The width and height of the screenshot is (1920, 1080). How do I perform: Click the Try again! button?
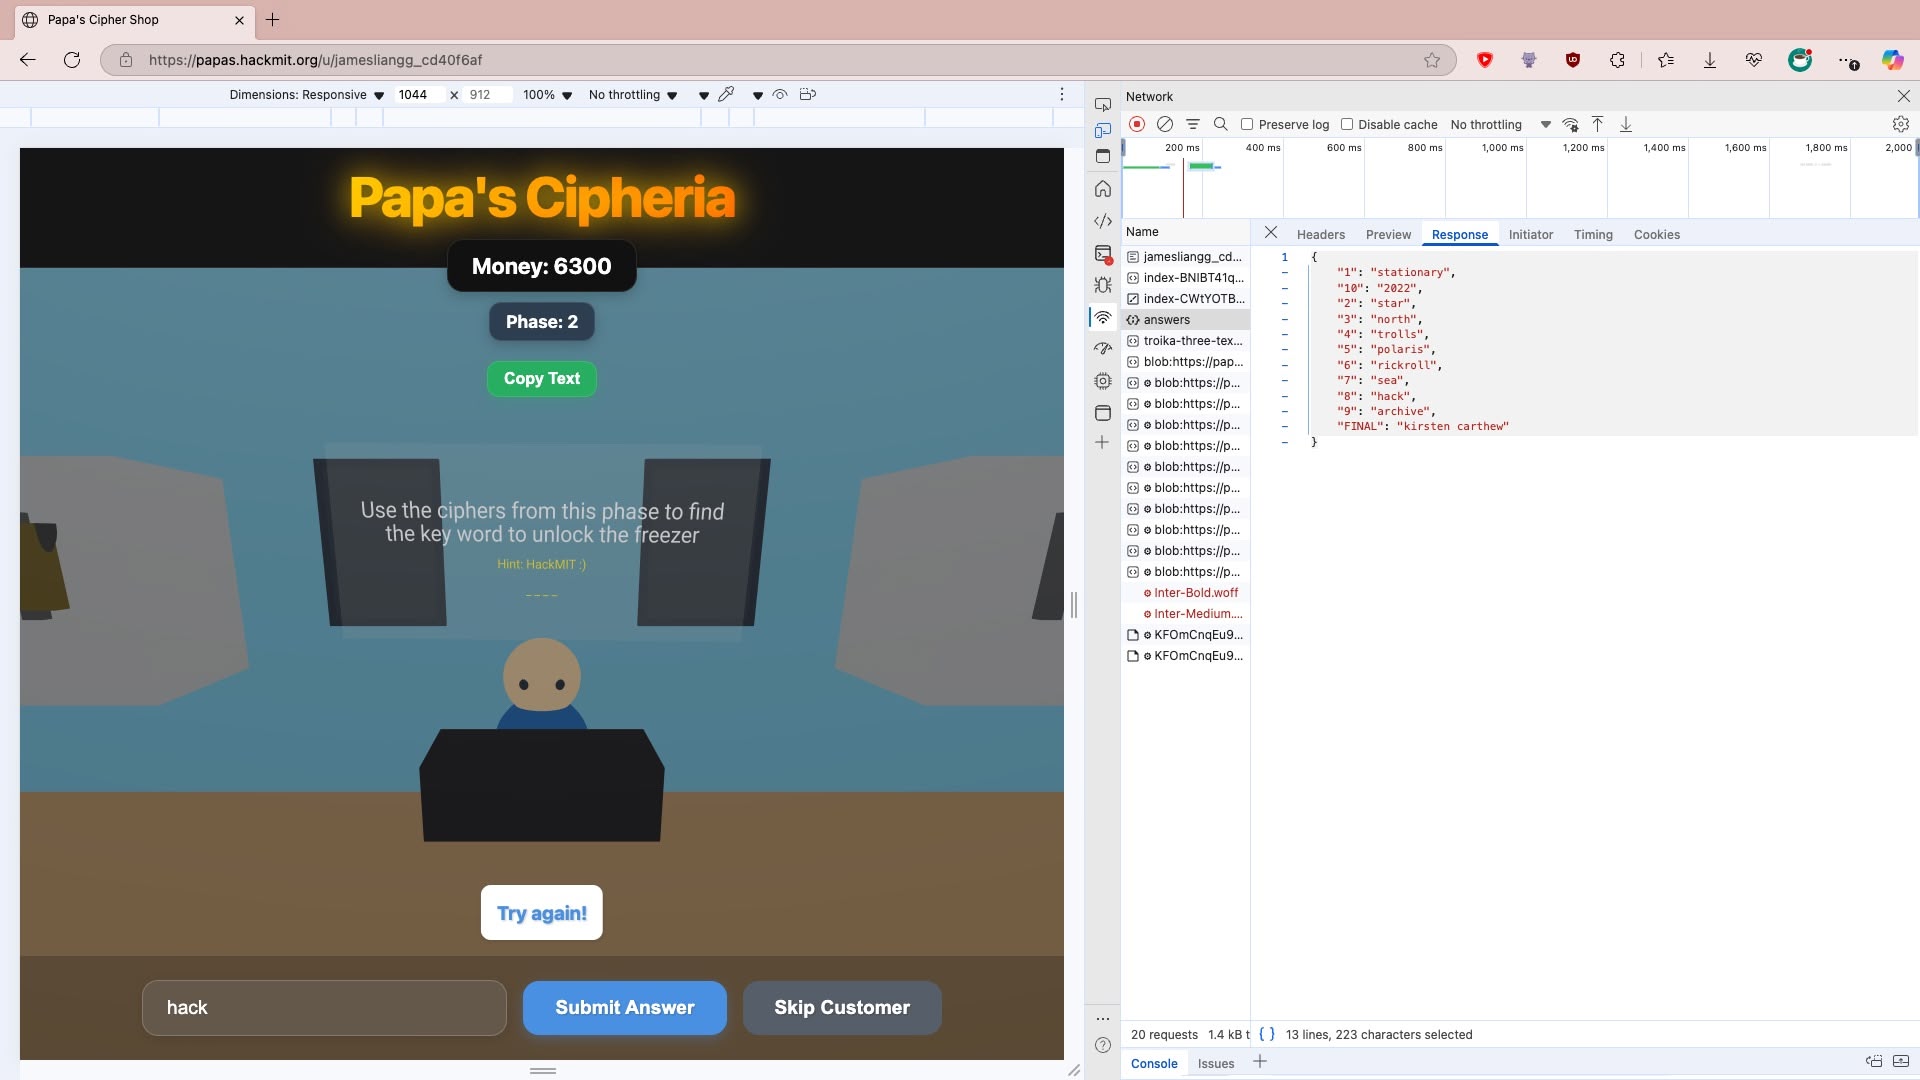tap(542, 913)
